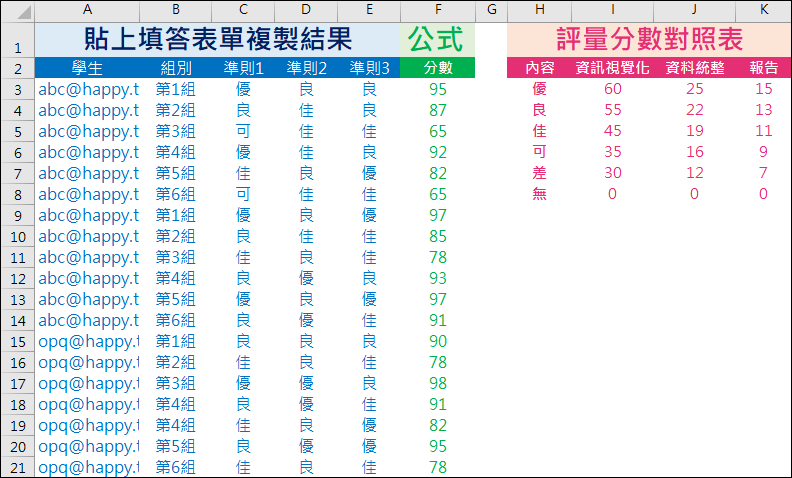Select score cell 90 in row 15

(438, 341)
